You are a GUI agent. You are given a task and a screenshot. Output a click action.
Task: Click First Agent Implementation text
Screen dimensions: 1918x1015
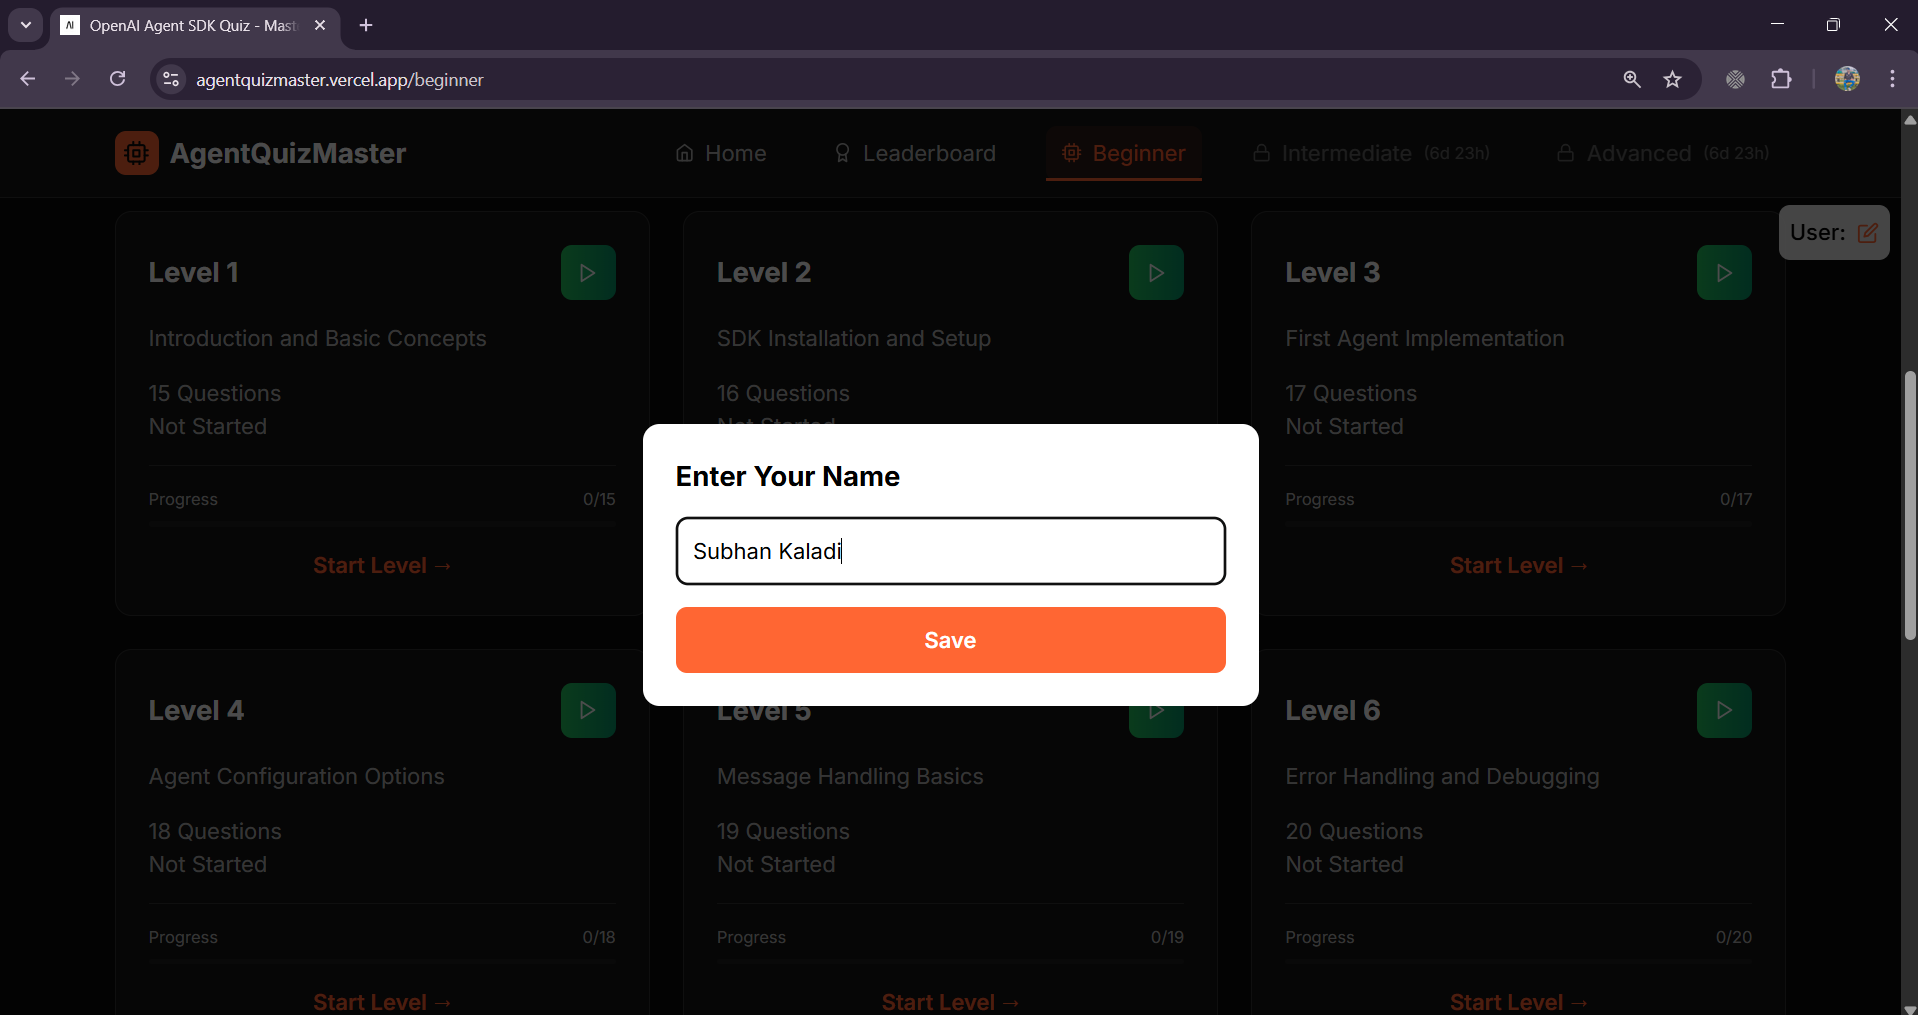(x=1425, y=338)
